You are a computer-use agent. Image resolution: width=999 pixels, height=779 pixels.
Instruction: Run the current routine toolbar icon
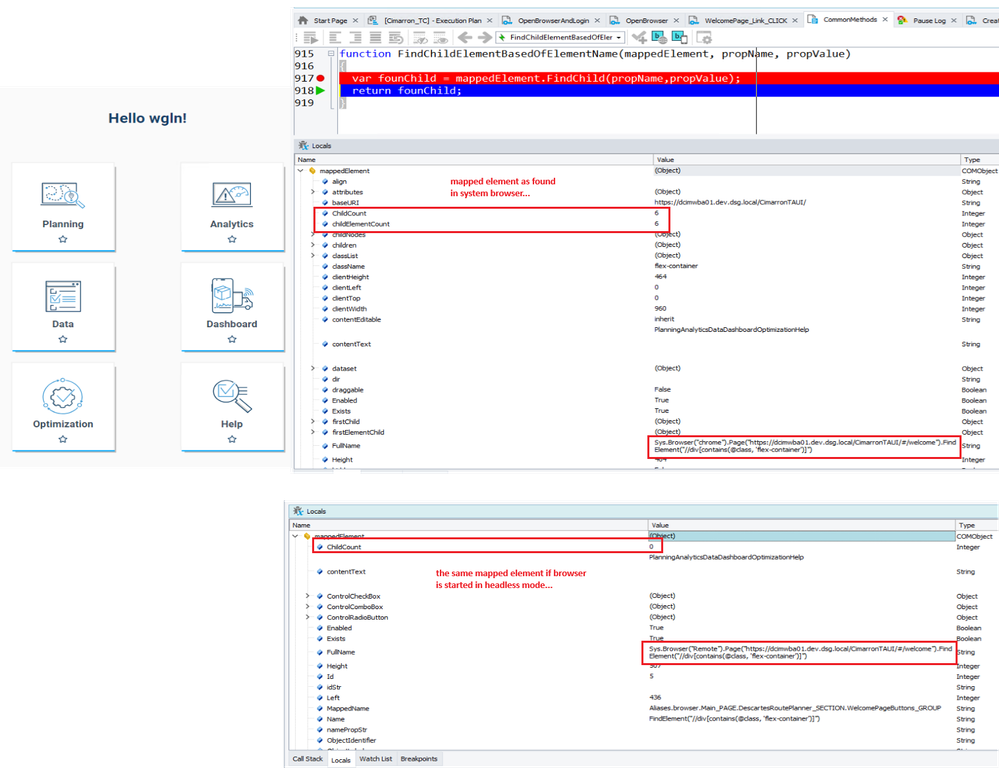click(310, 38)
